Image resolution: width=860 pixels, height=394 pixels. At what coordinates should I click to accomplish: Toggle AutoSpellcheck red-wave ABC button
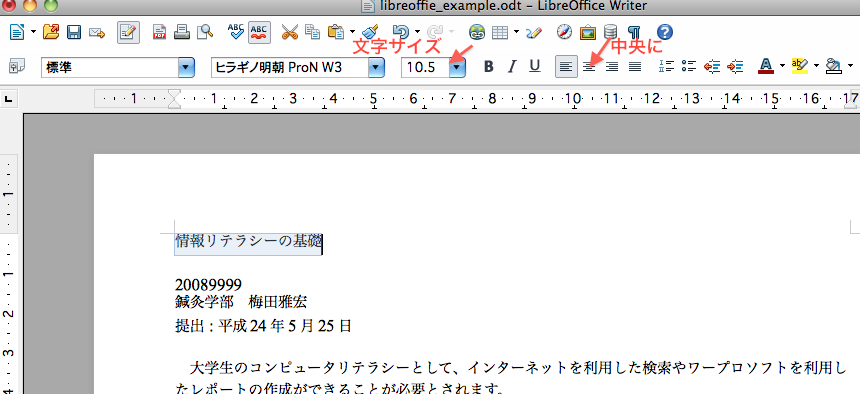pos(258,32)
